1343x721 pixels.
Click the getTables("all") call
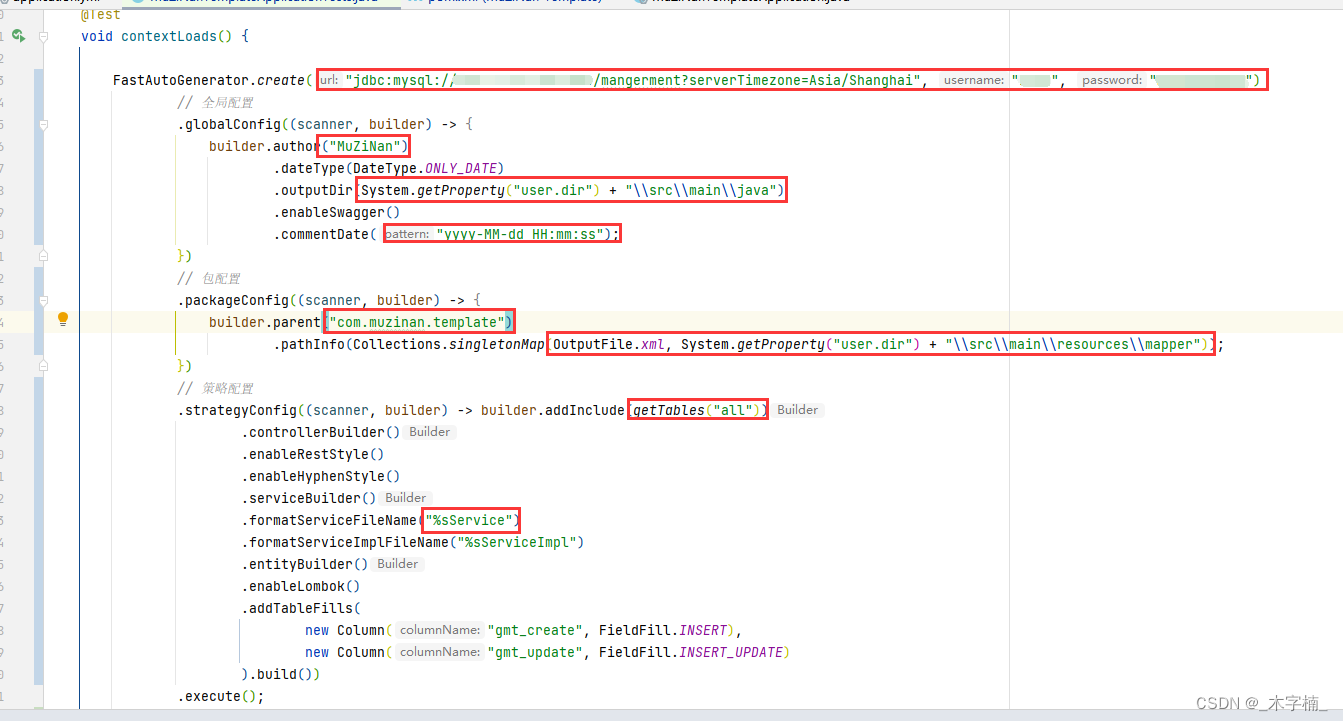(697, 410)
